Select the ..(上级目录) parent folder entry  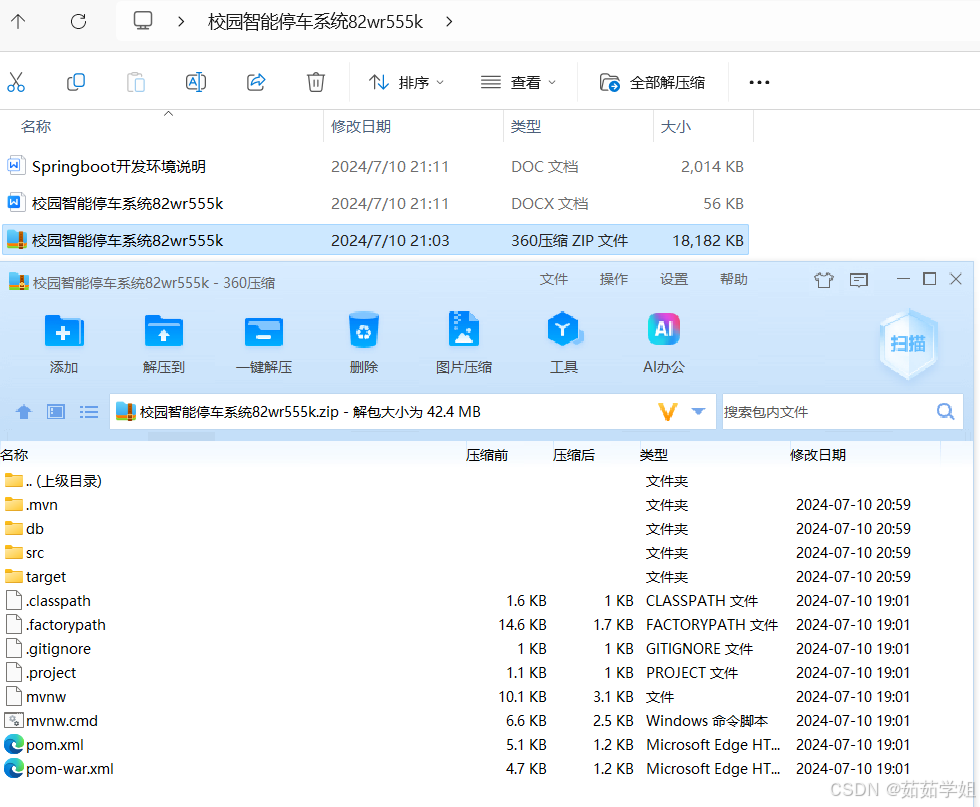pyautogui.click(x=53, y=481)
